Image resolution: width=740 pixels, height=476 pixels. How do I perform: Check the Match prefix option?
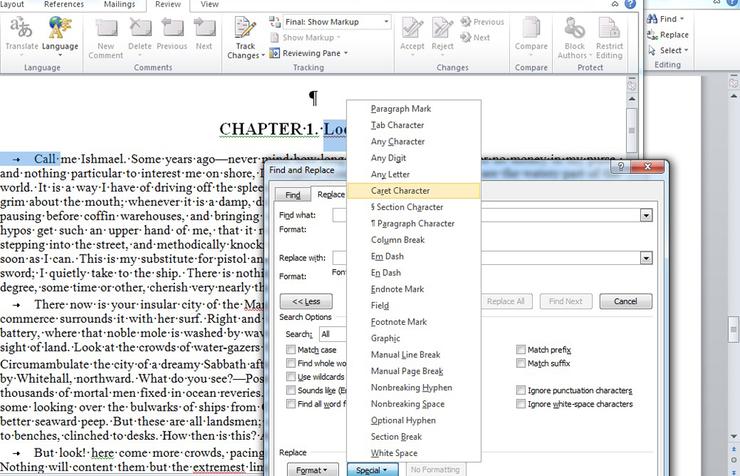(521, 350)
